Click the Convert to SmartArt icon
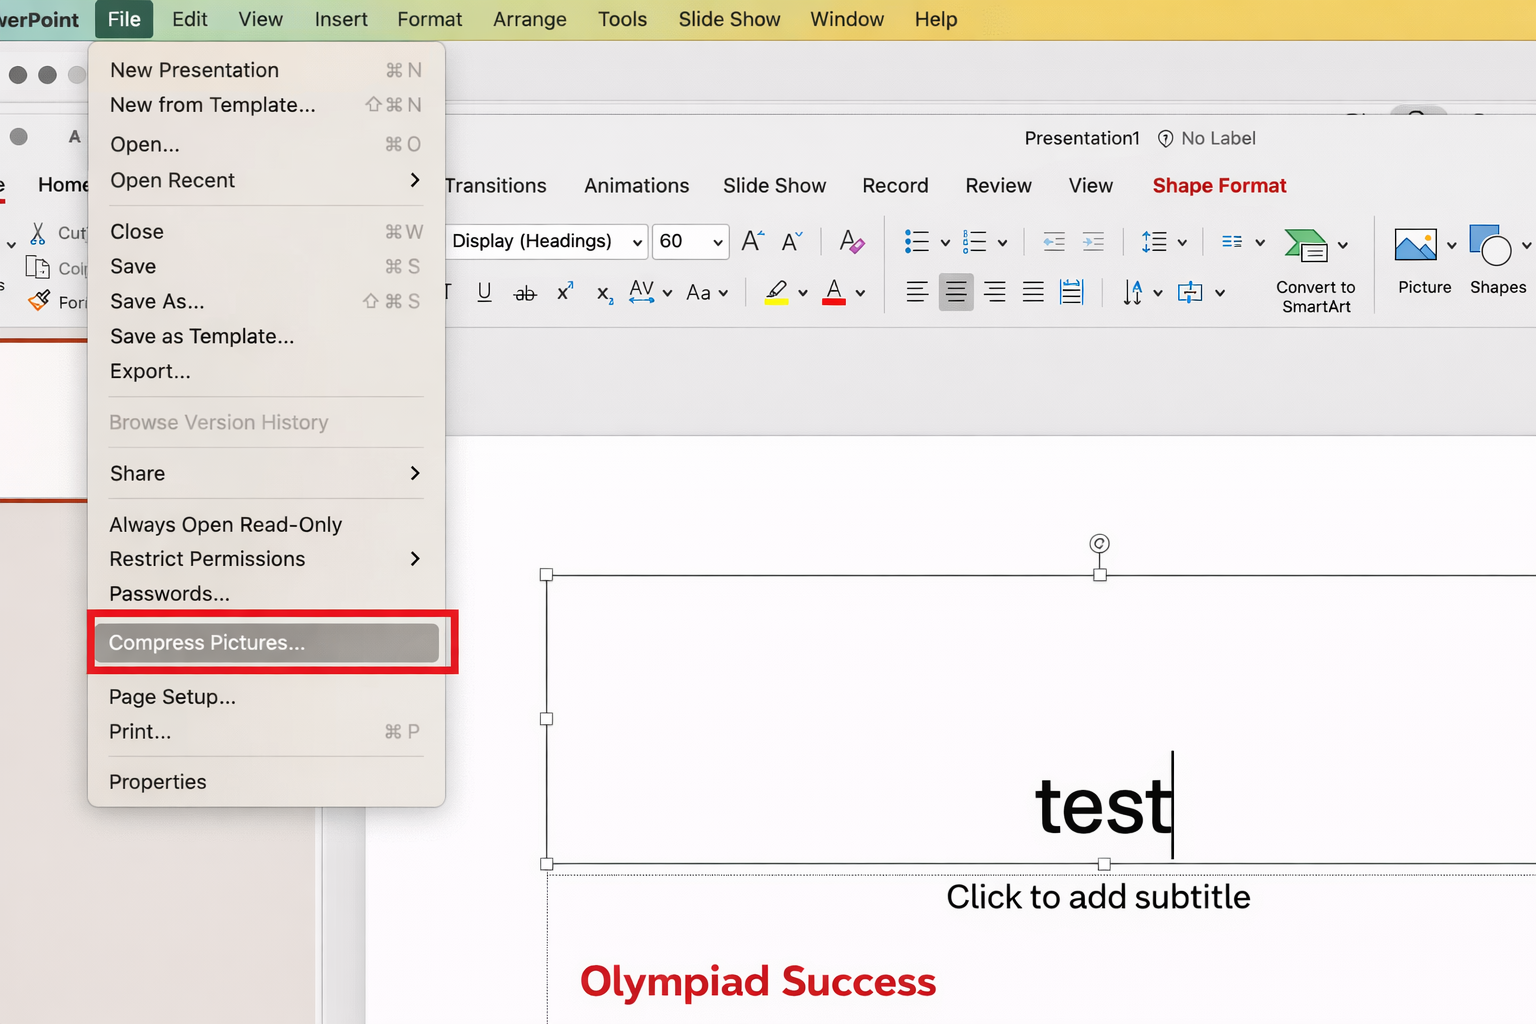The height and width of the screenshot is (1024, 1536). click(x=1306, y=245)
